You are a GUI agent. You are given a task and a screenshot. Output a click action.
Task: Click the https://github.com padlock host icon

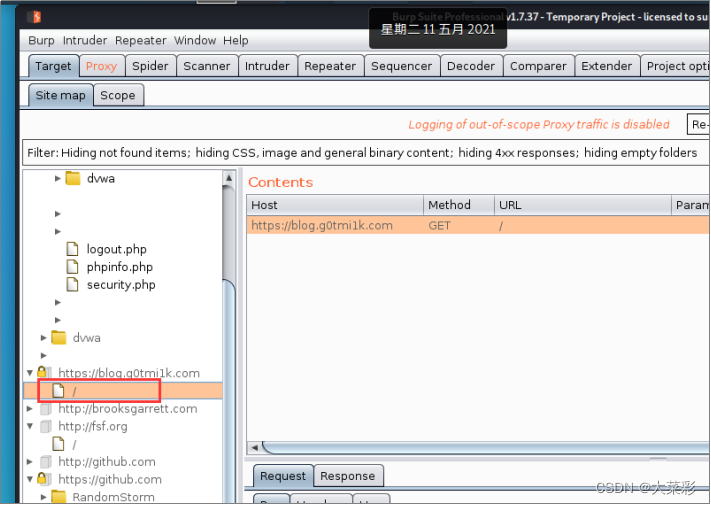point(44,479)
